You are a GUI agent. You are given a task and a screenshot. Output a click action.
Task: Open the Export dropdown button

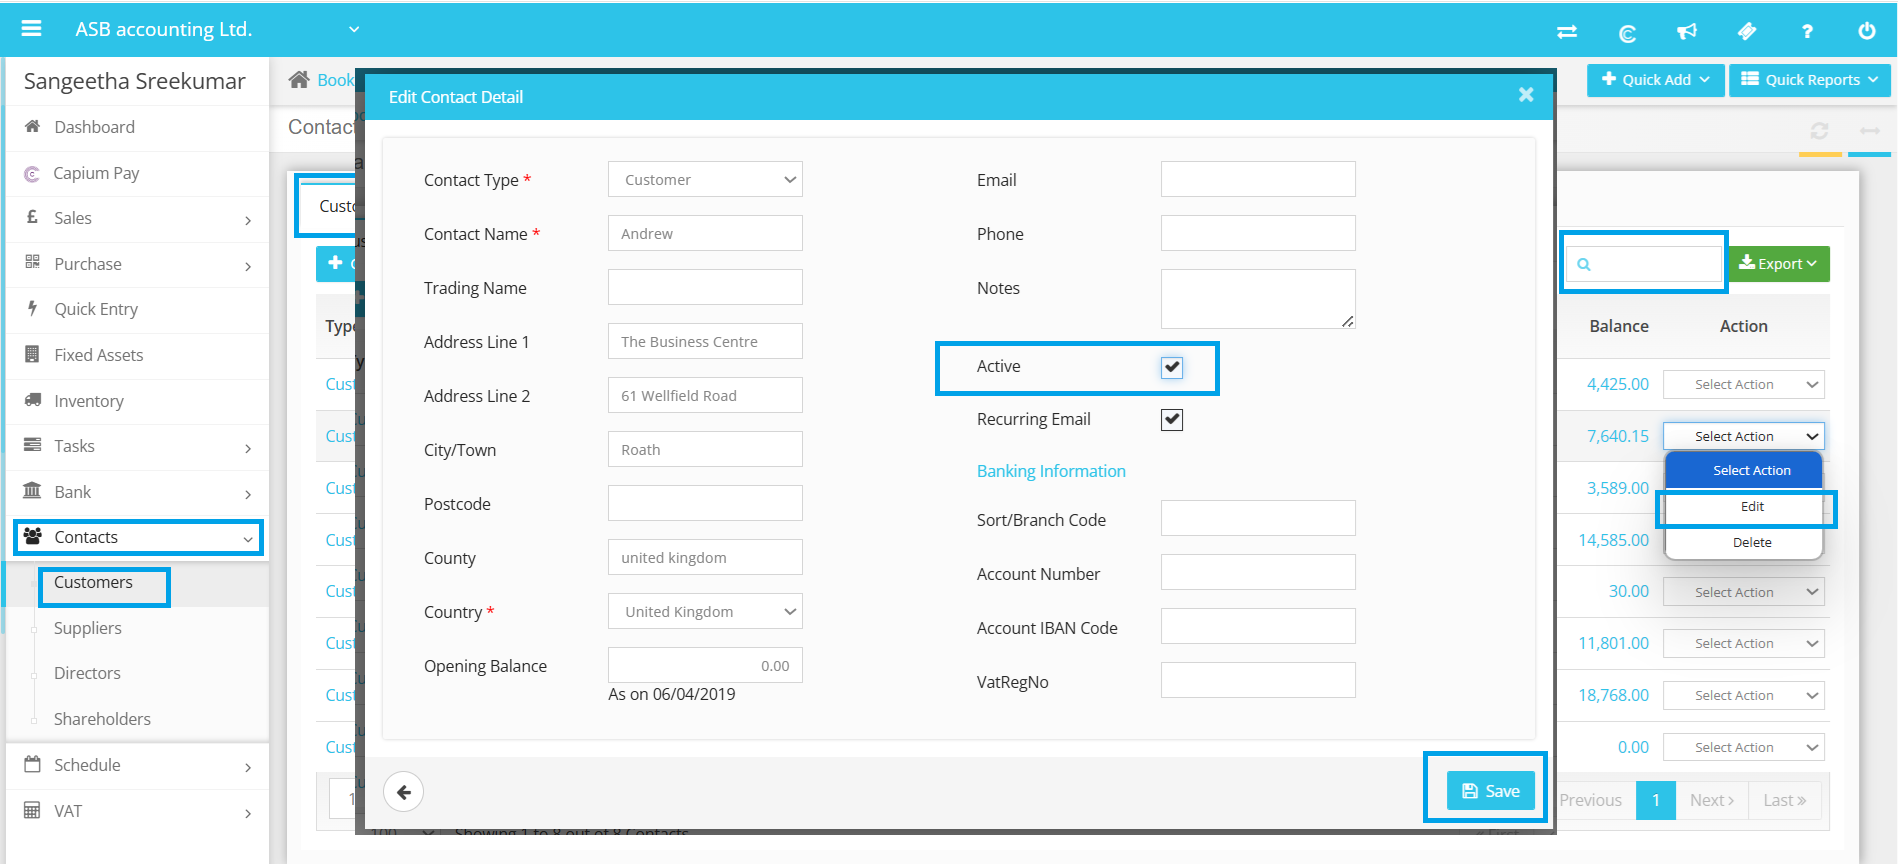[1779, 264]
